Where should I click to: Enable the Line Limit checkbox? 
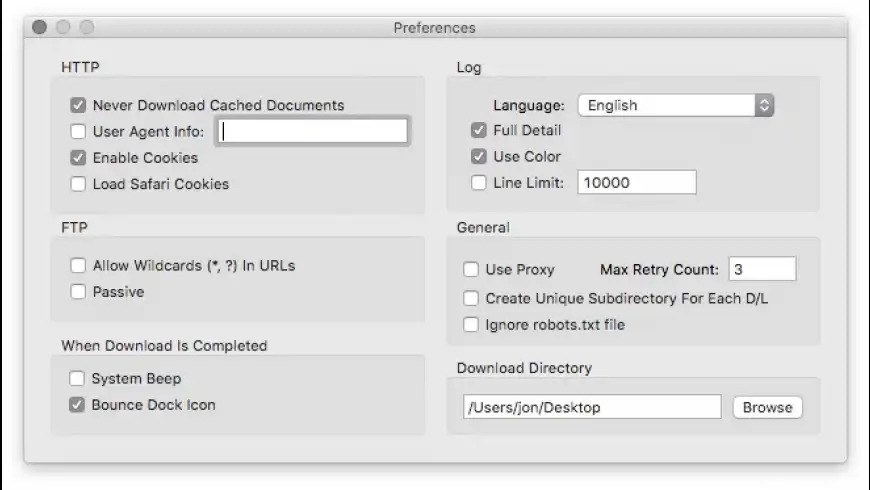pos(478,183)
